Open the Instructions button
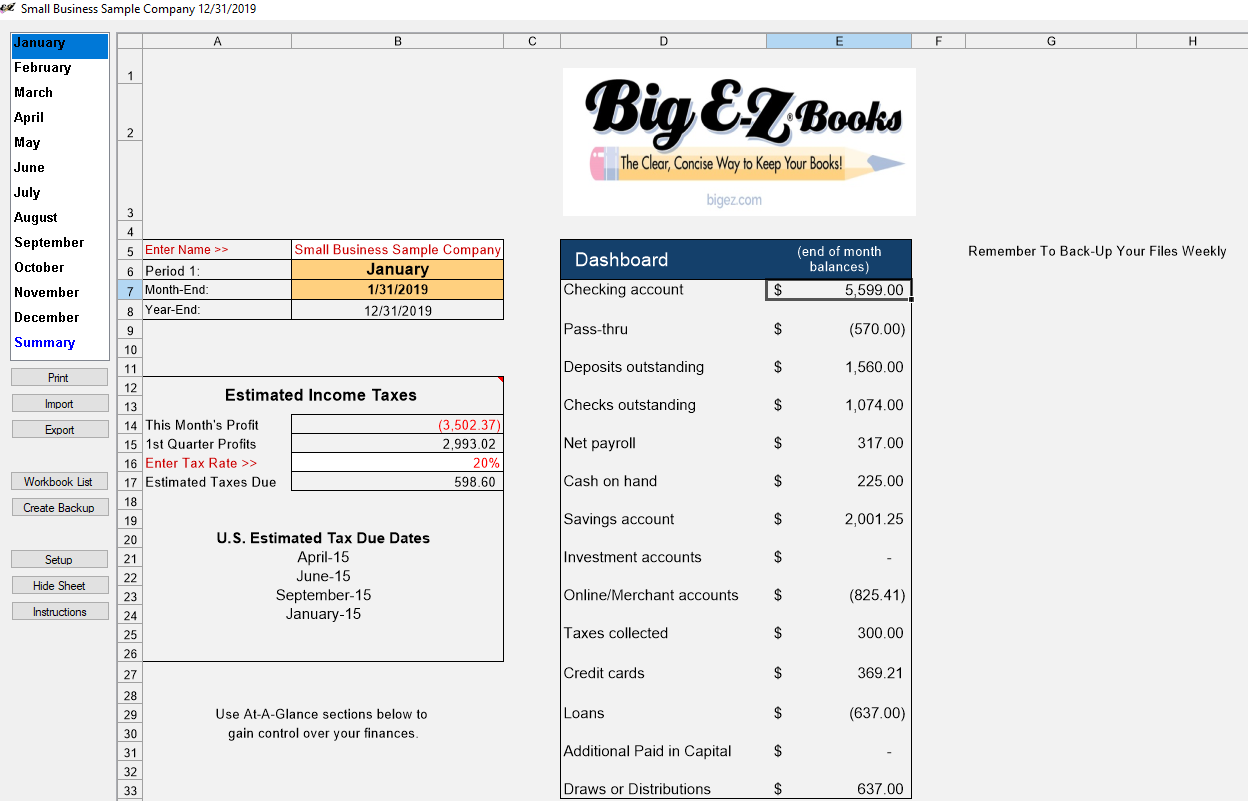 coord(59,612)
